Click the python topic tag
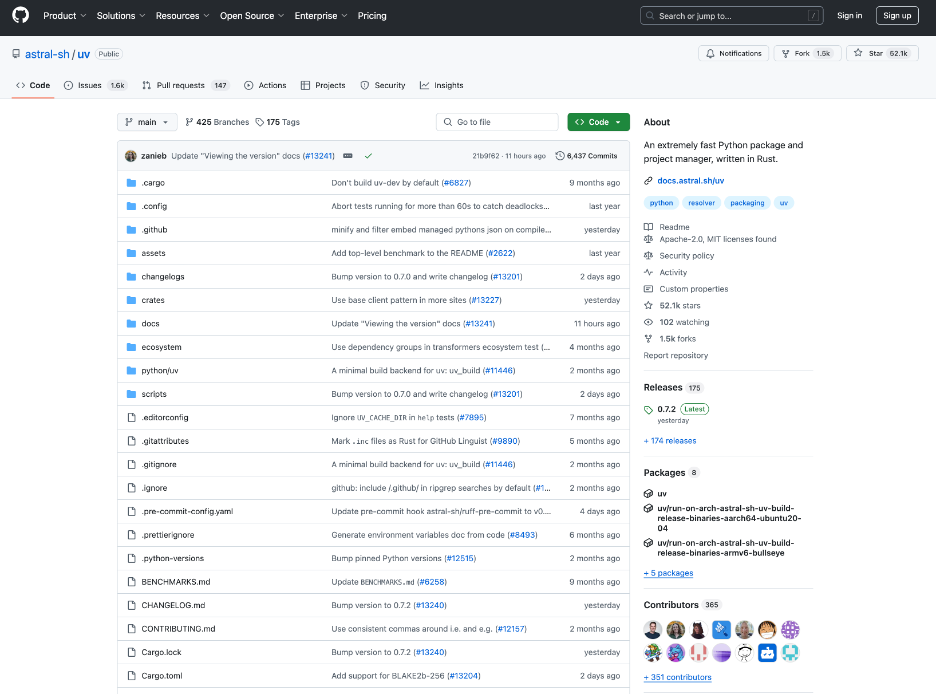Image resolution: width=936 pixels, height=694 pixels. 661,203
